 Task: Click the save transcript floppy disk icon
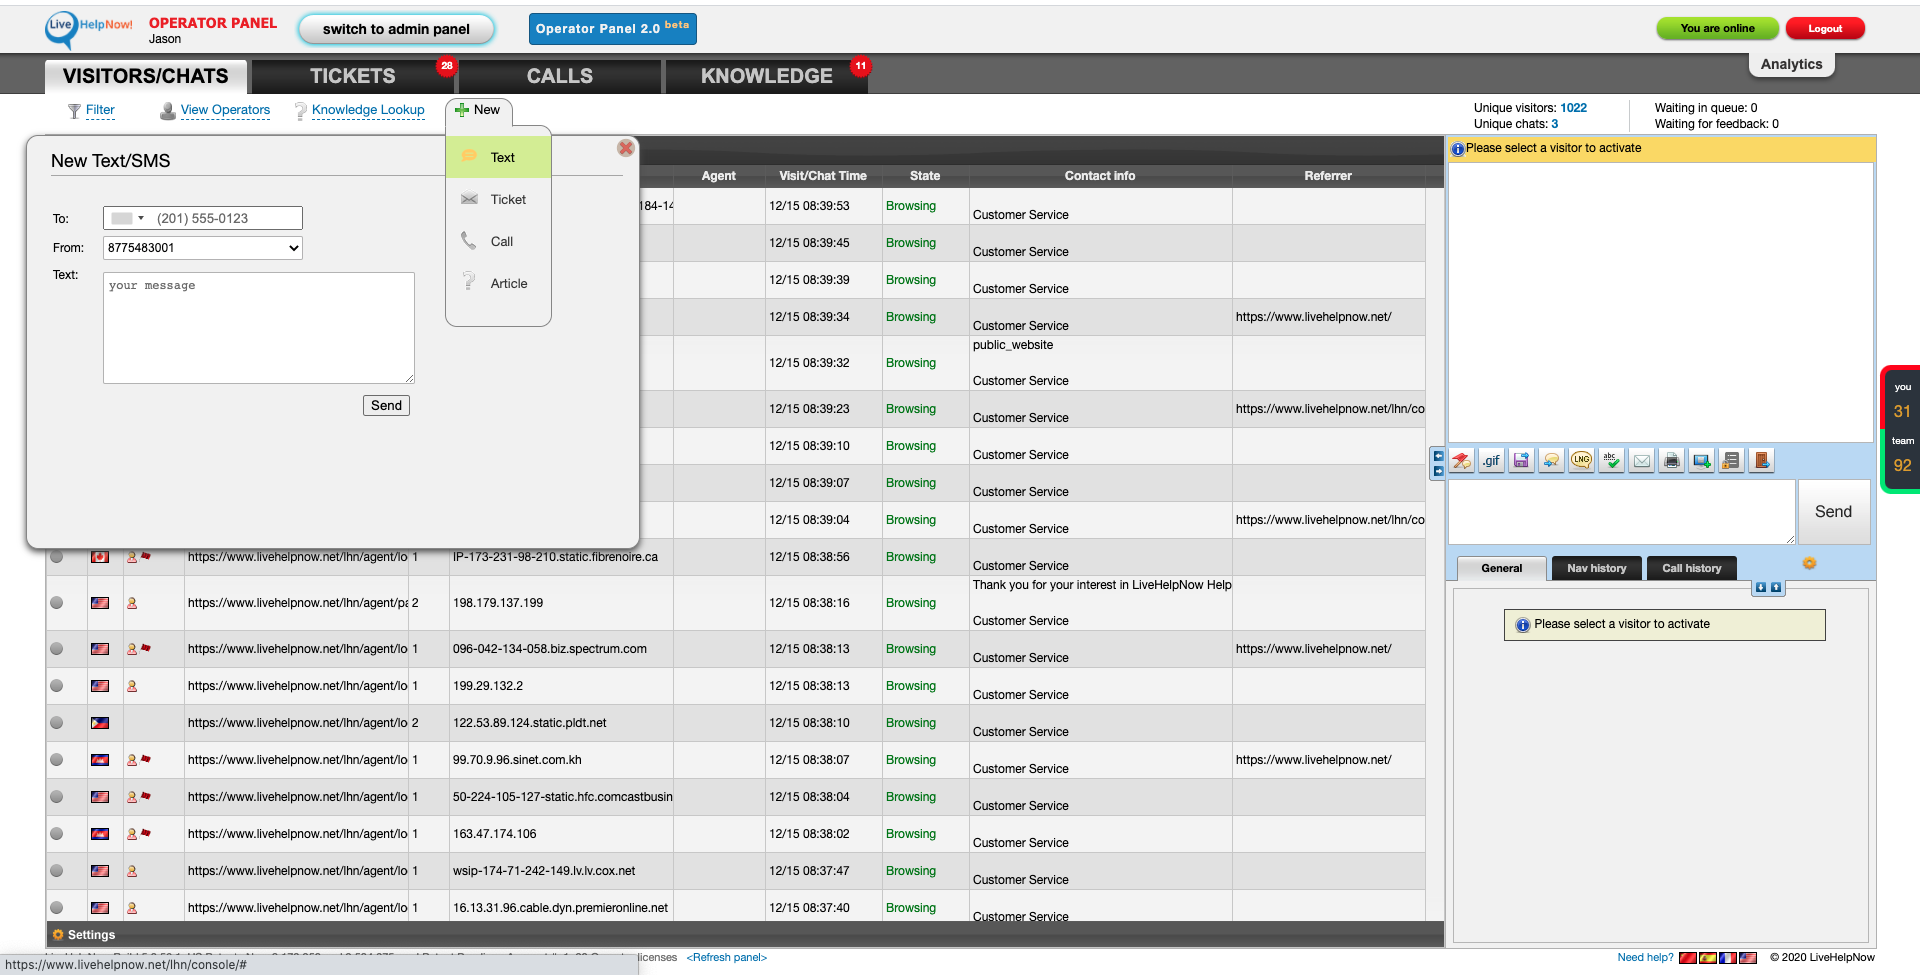1521,461
